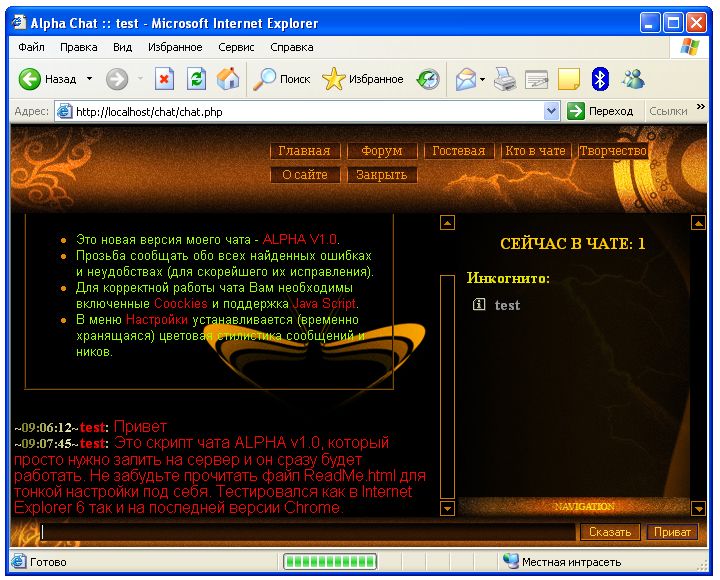Click the Приват button
This screenshot has height=580, width=720.
tap(672, 532)
